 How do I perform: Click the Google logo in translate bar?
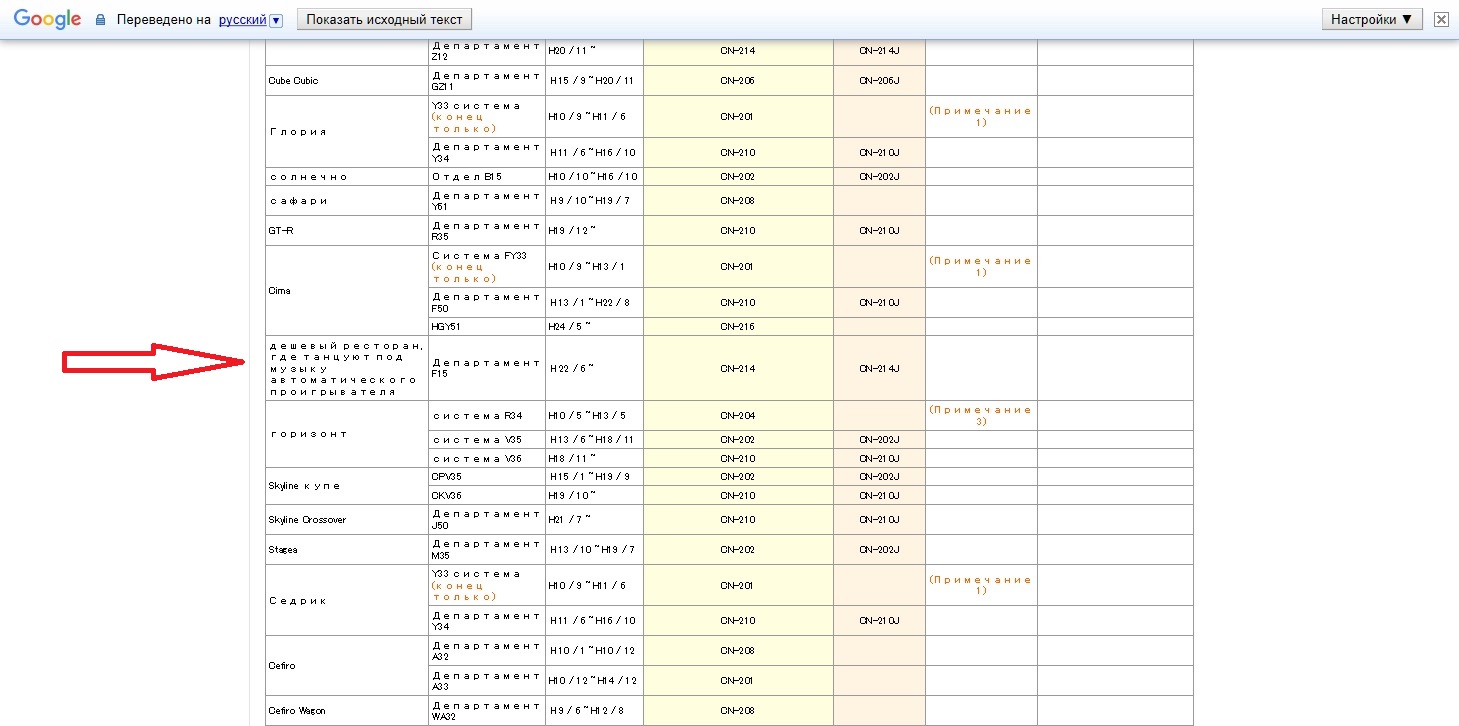47,20
